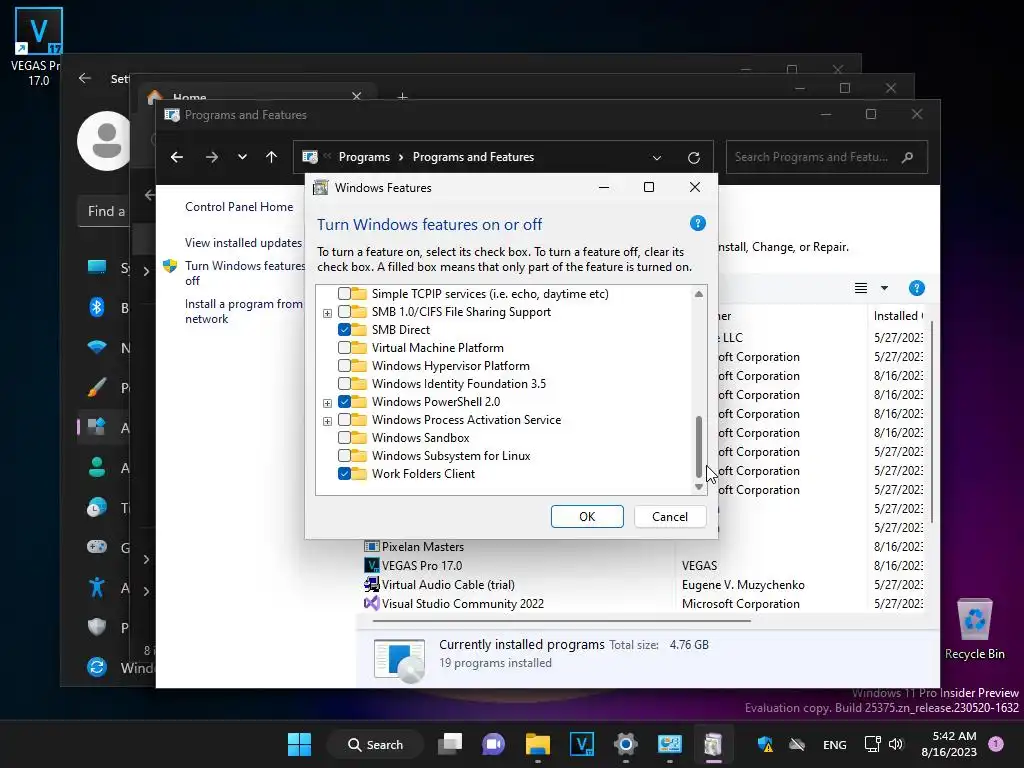
Task: Select the Pixelan Masters program entry
Action: 423,547
